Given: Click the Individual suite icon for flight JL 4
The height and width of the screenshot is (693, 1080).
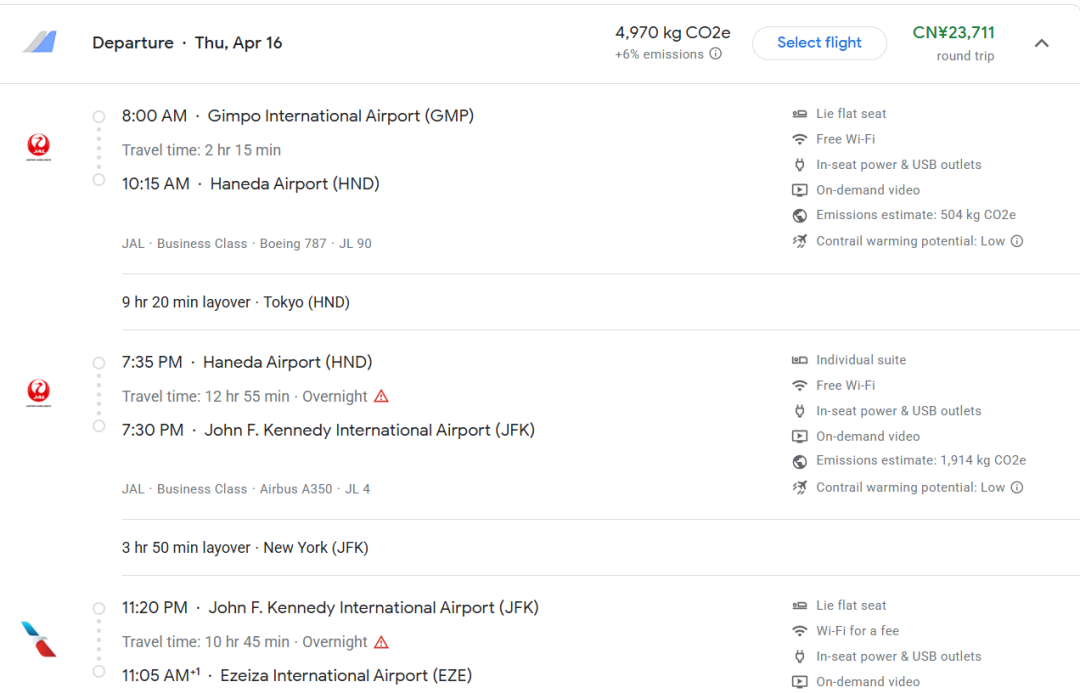Looking at the screenshot, I should pyautogui.click(x=800, y=360).
